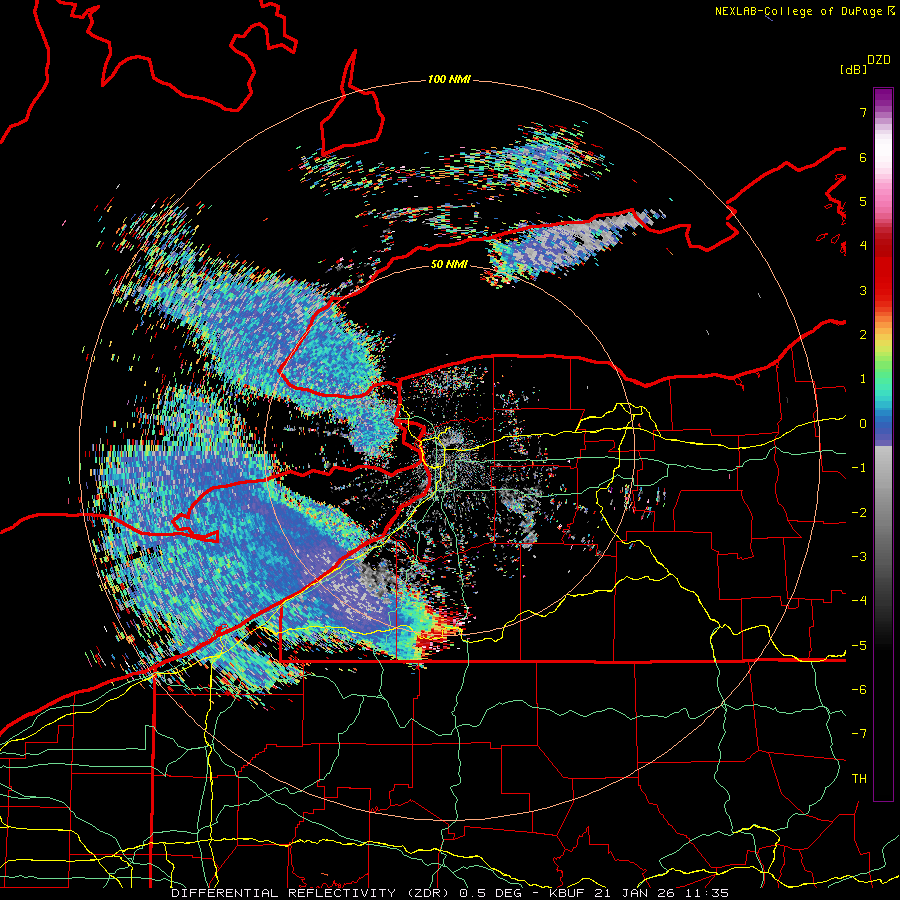
Task: Click the -7 dB tick on the color scale
Action: point(859,734)
